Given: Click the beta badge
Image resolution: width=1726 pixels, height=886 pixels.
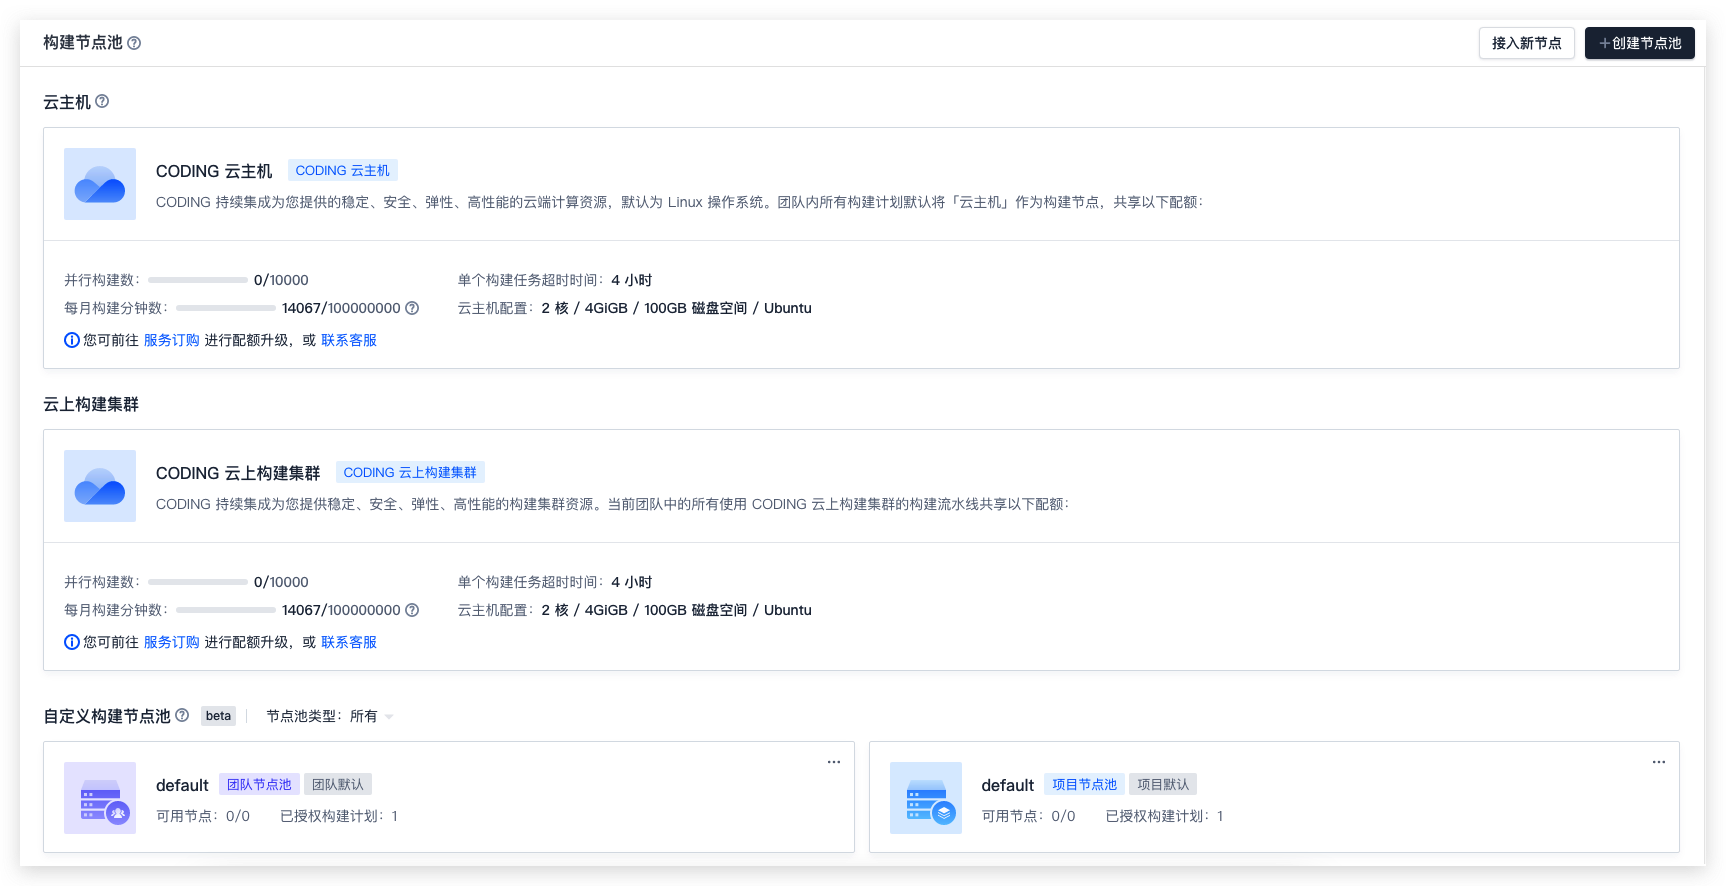Looking at the screenshot, I should point(219,716).
